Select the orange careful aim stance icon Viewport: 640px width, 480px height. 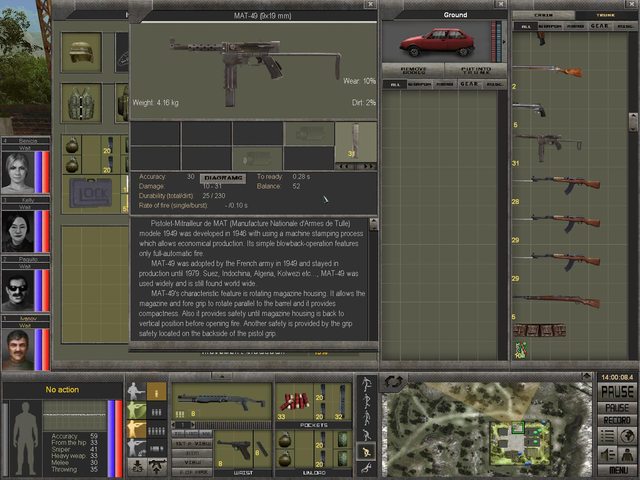click(x=136, y=429)
